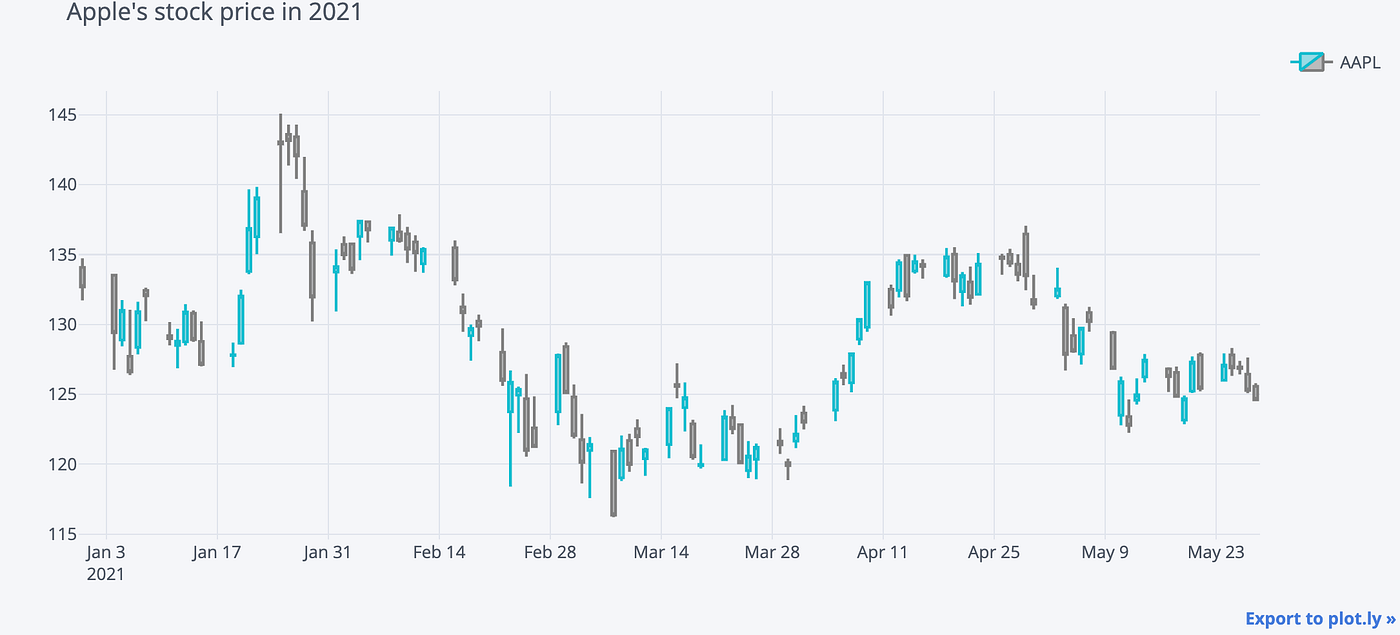The image size is (1400, 635).
Task: Select the Jan 17 x-axis tick label
Action: click(x=217, y=552)
